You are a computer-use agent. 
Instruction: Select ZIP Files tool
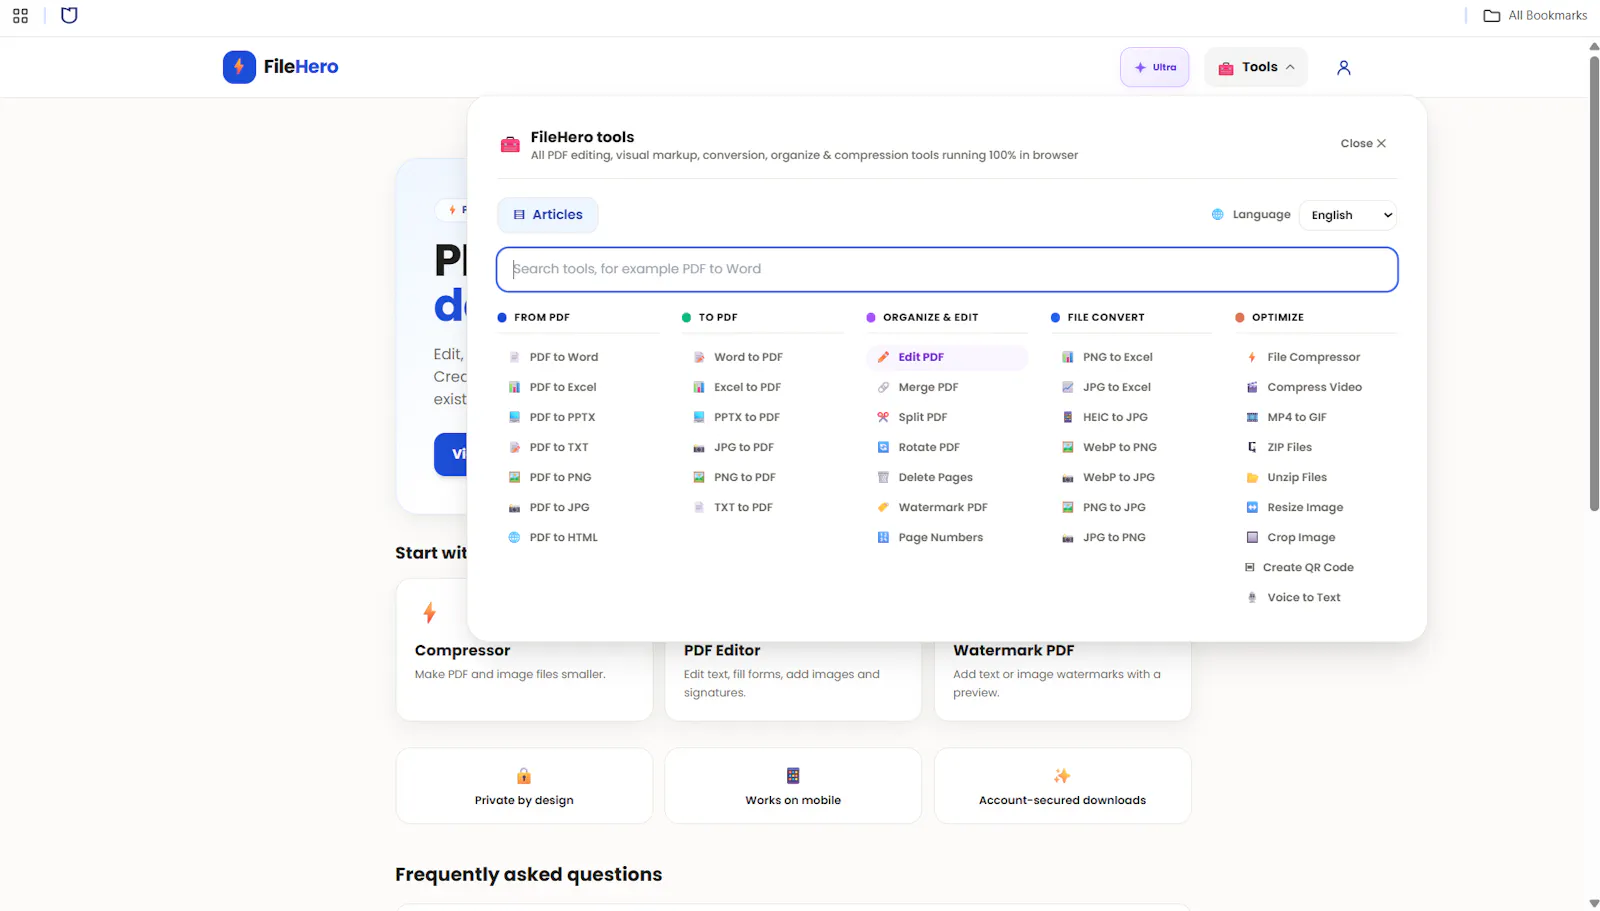pyautogui.click(x=1289, y=447)
